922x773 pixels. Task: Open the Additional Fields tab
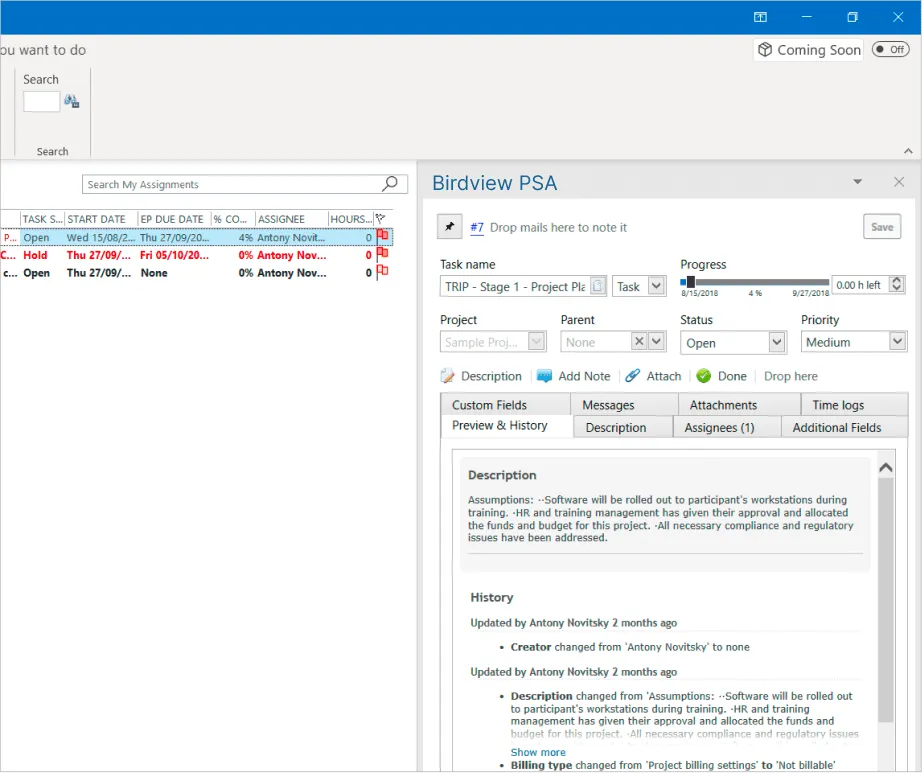(845, 427)
